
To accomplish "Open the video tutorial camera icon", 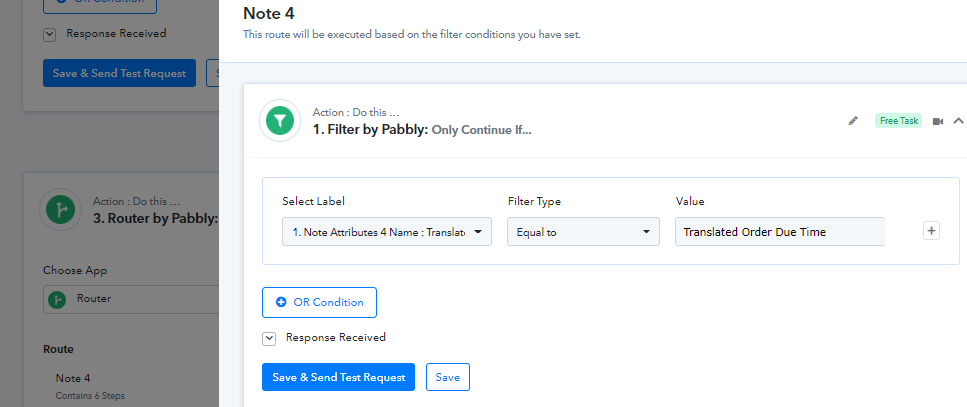I will point(938,121).
